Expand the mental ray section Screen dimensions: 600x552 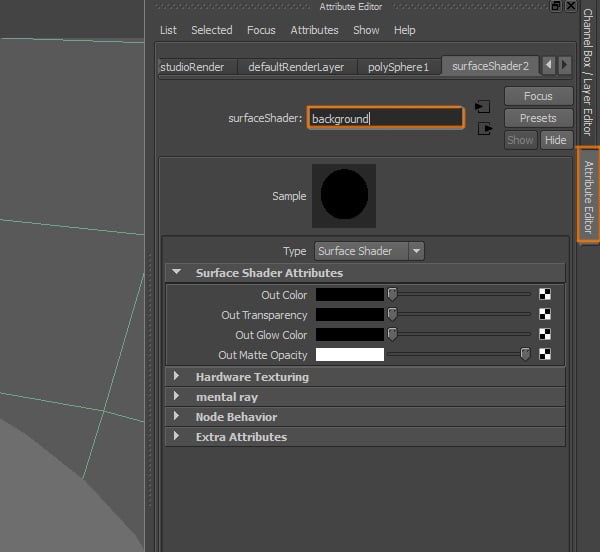pos(177,397)
